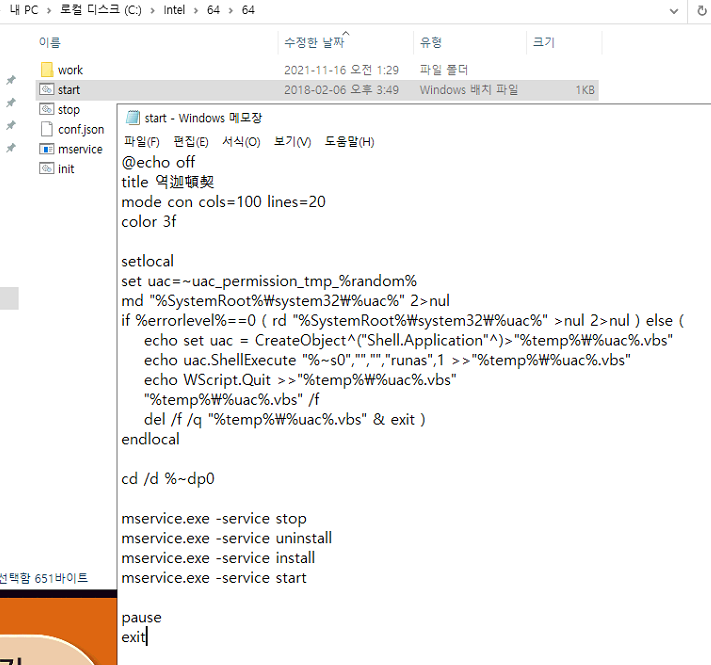The height and width of the screenshot is (665, 711).
Task: Place cursor on 'endlocal' line
Action: (151, 439)
